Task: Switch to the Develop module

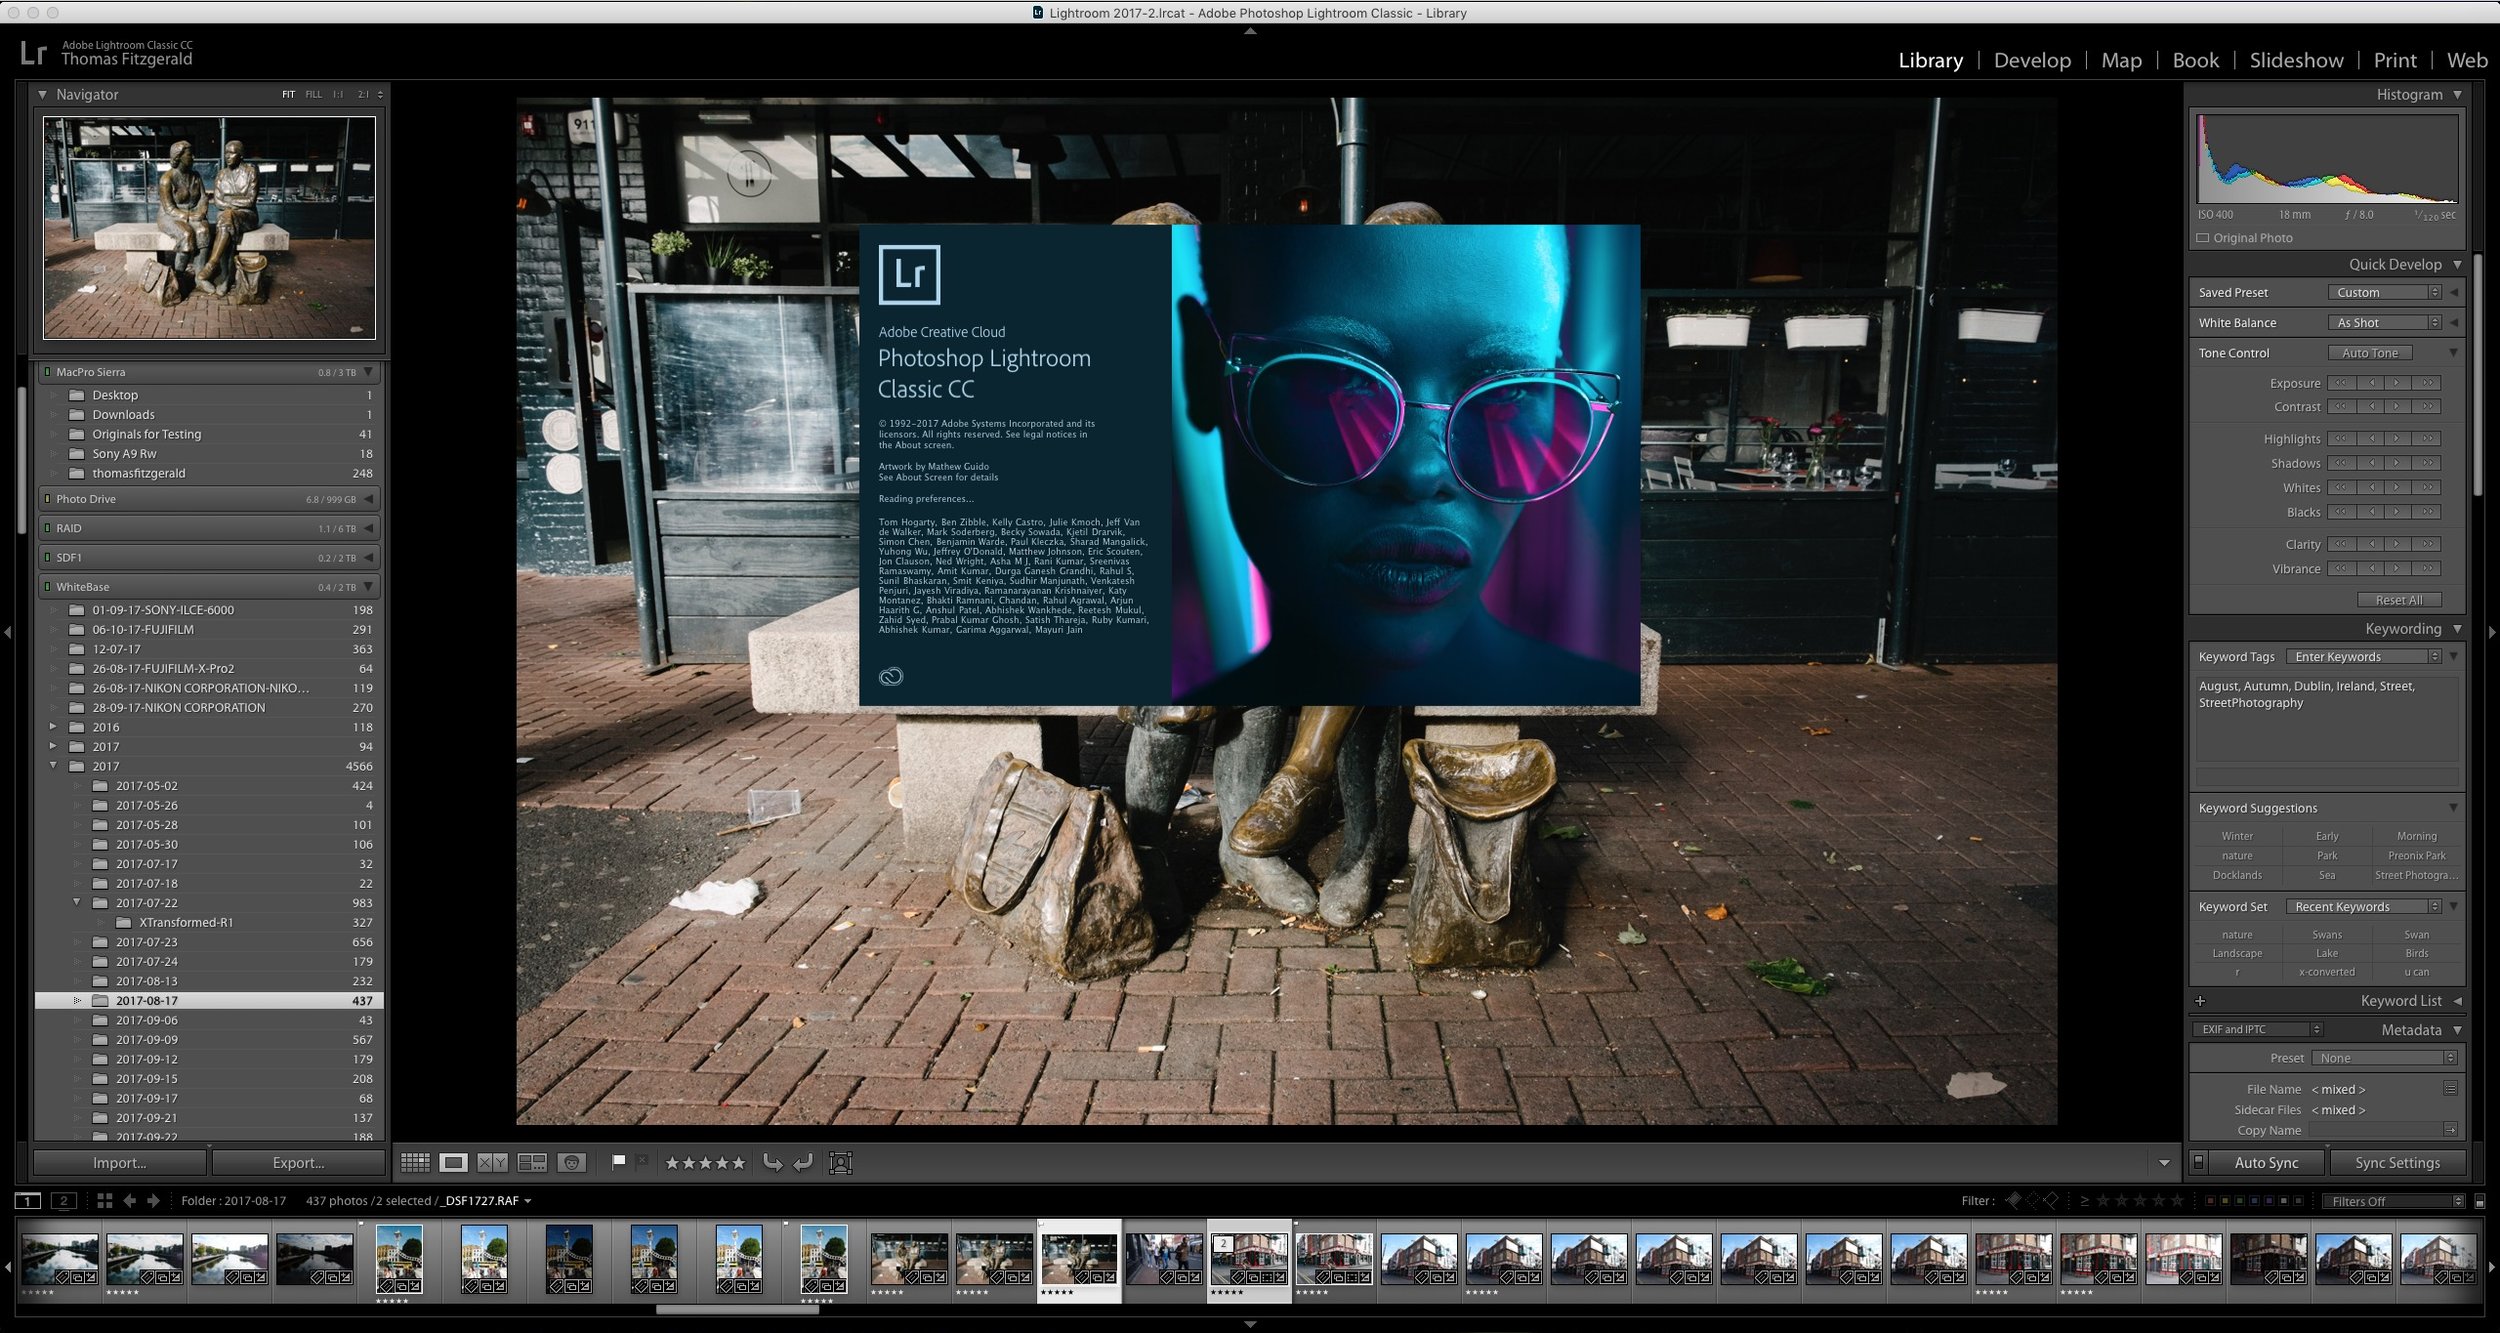Action: click(2032, 60)
